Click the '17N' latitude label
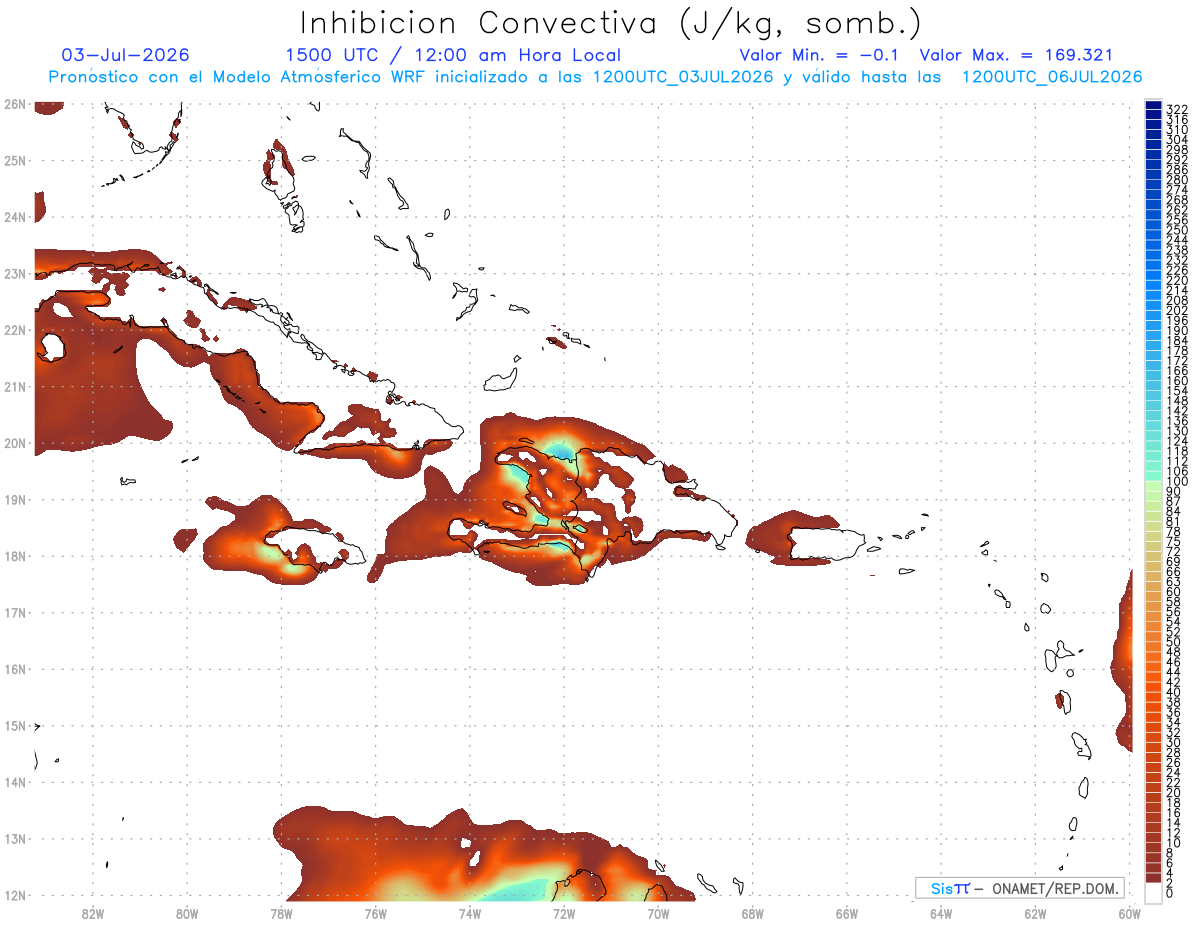1200x927 pixels. (x=14, y=613)
